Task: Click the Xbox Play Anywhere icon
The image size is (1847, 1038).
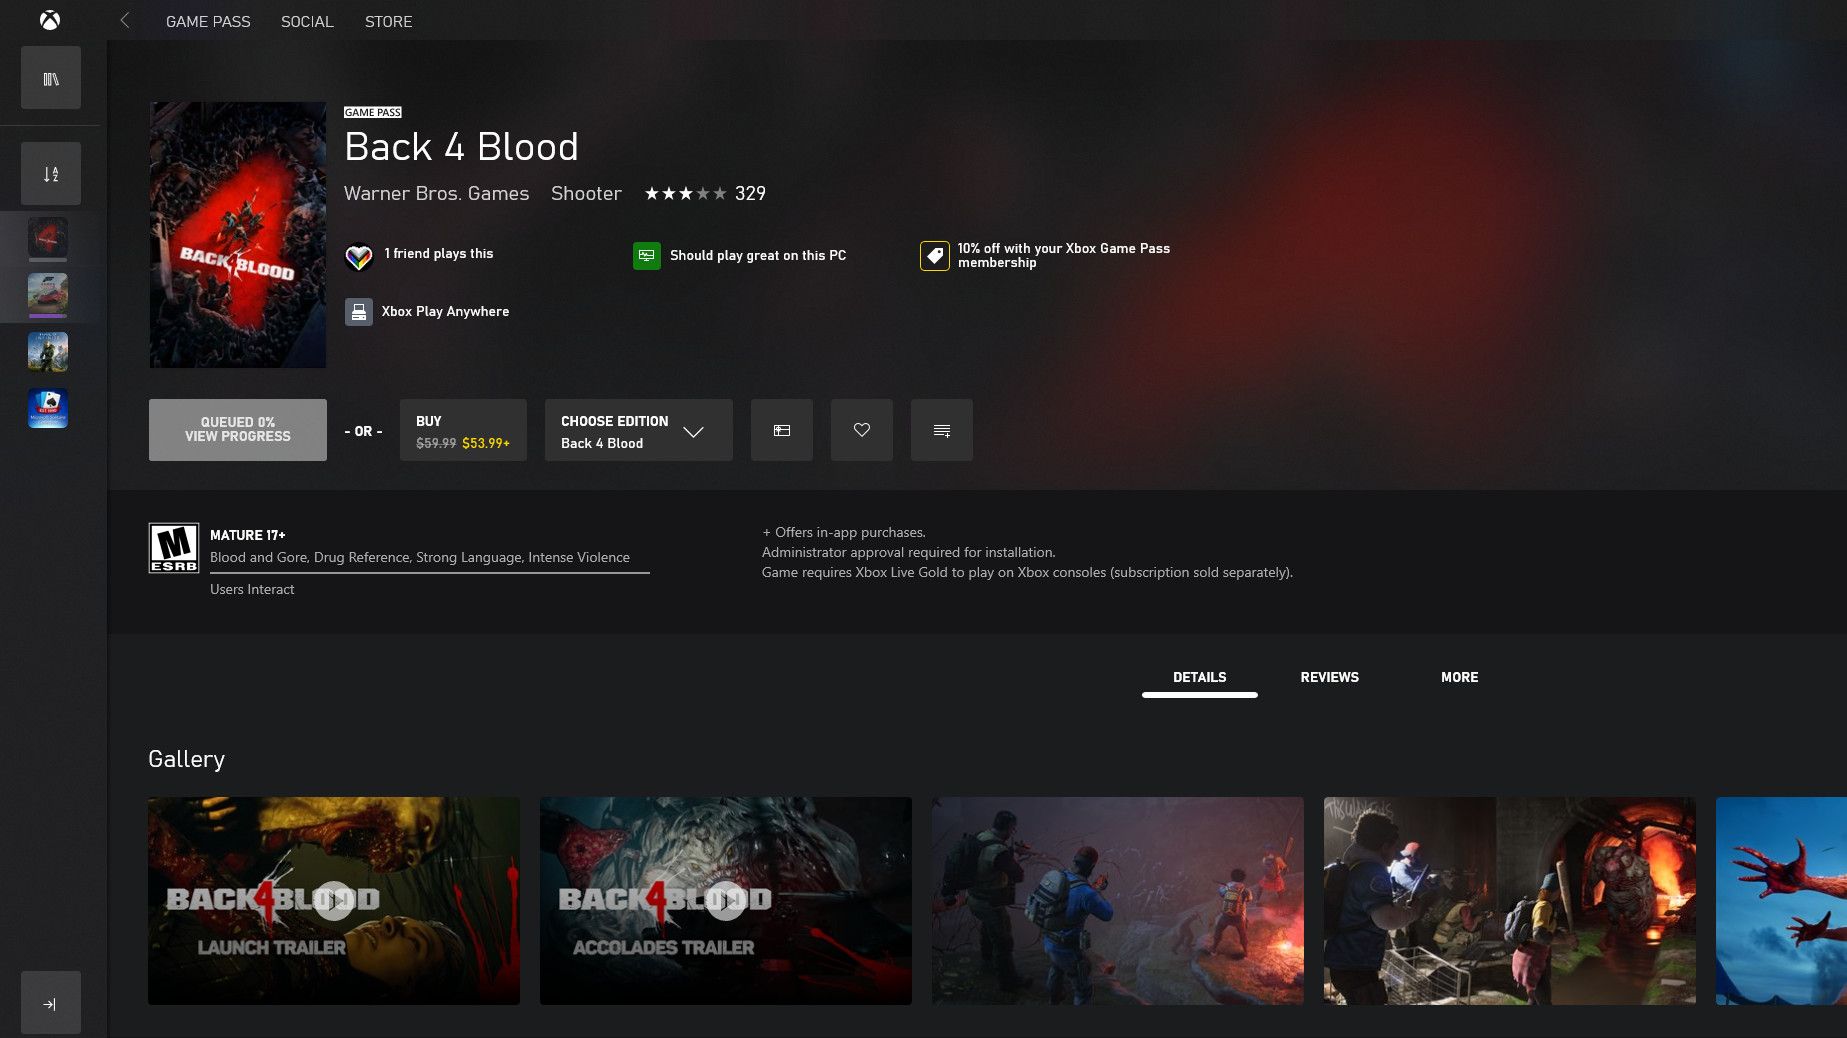Action: 359,311
